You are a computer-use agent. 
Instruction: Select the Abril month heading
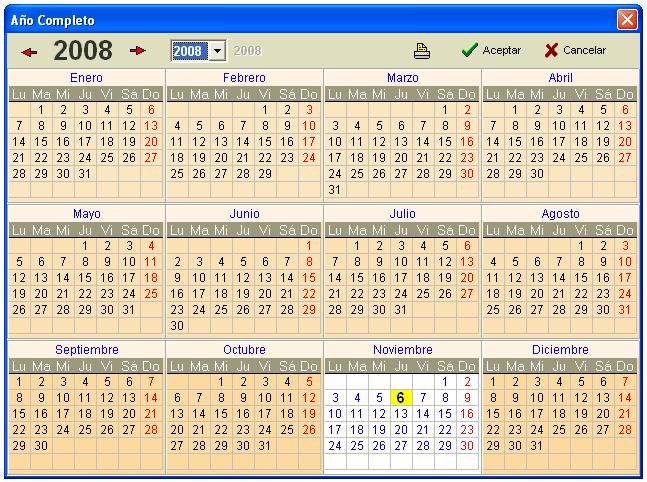tap(560, 78)
